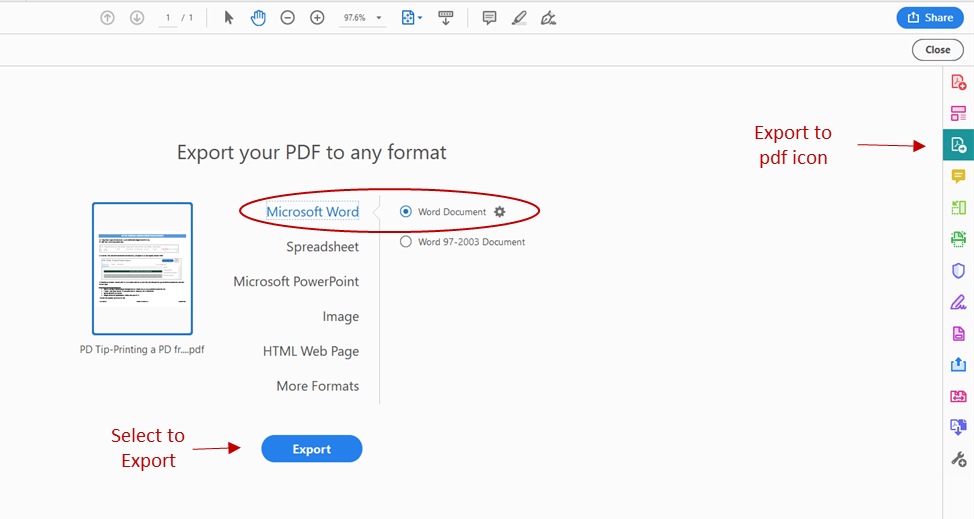Image resolution: width=974 pixels, height=519 pixels.
Task: Open the blue Send/share upload sidebar icon
Action: [958, 364]
